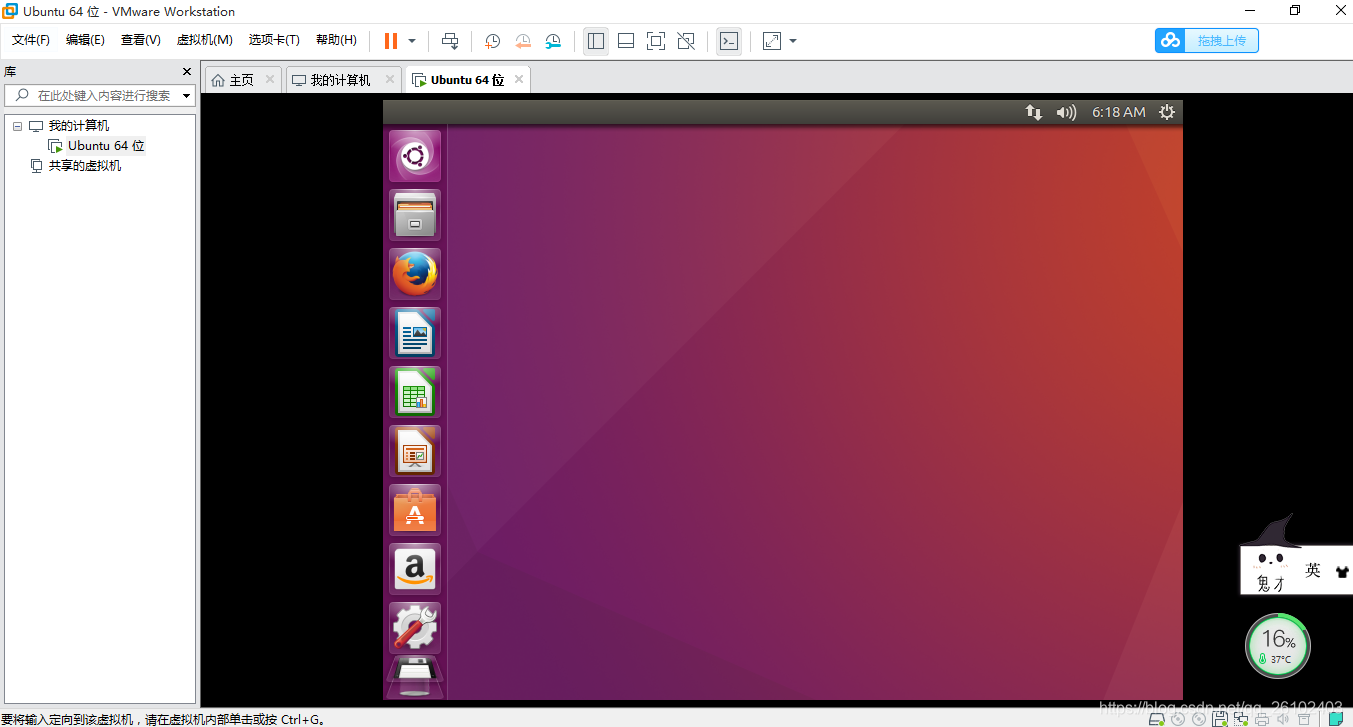This screenshot has width=1353, height=727.
Task: Open Ubuntu System Settings
Action: (x=414, y=628)
